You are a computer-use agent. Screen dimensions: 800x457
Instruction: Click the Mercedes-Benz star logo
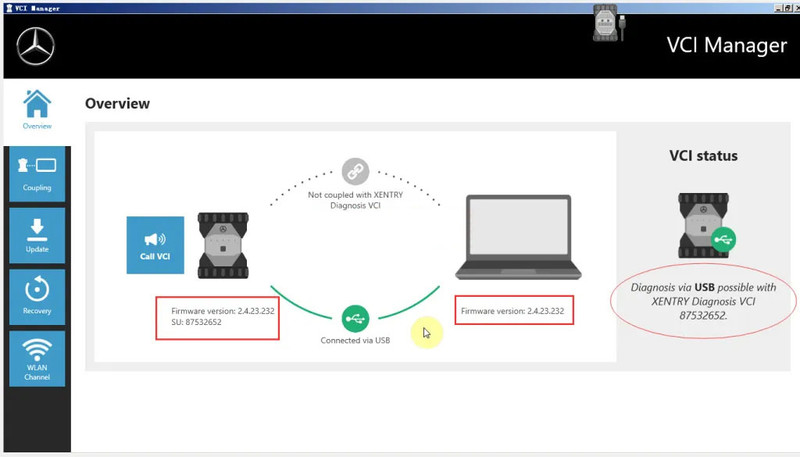pyautogui.click(x=35, y=46)
